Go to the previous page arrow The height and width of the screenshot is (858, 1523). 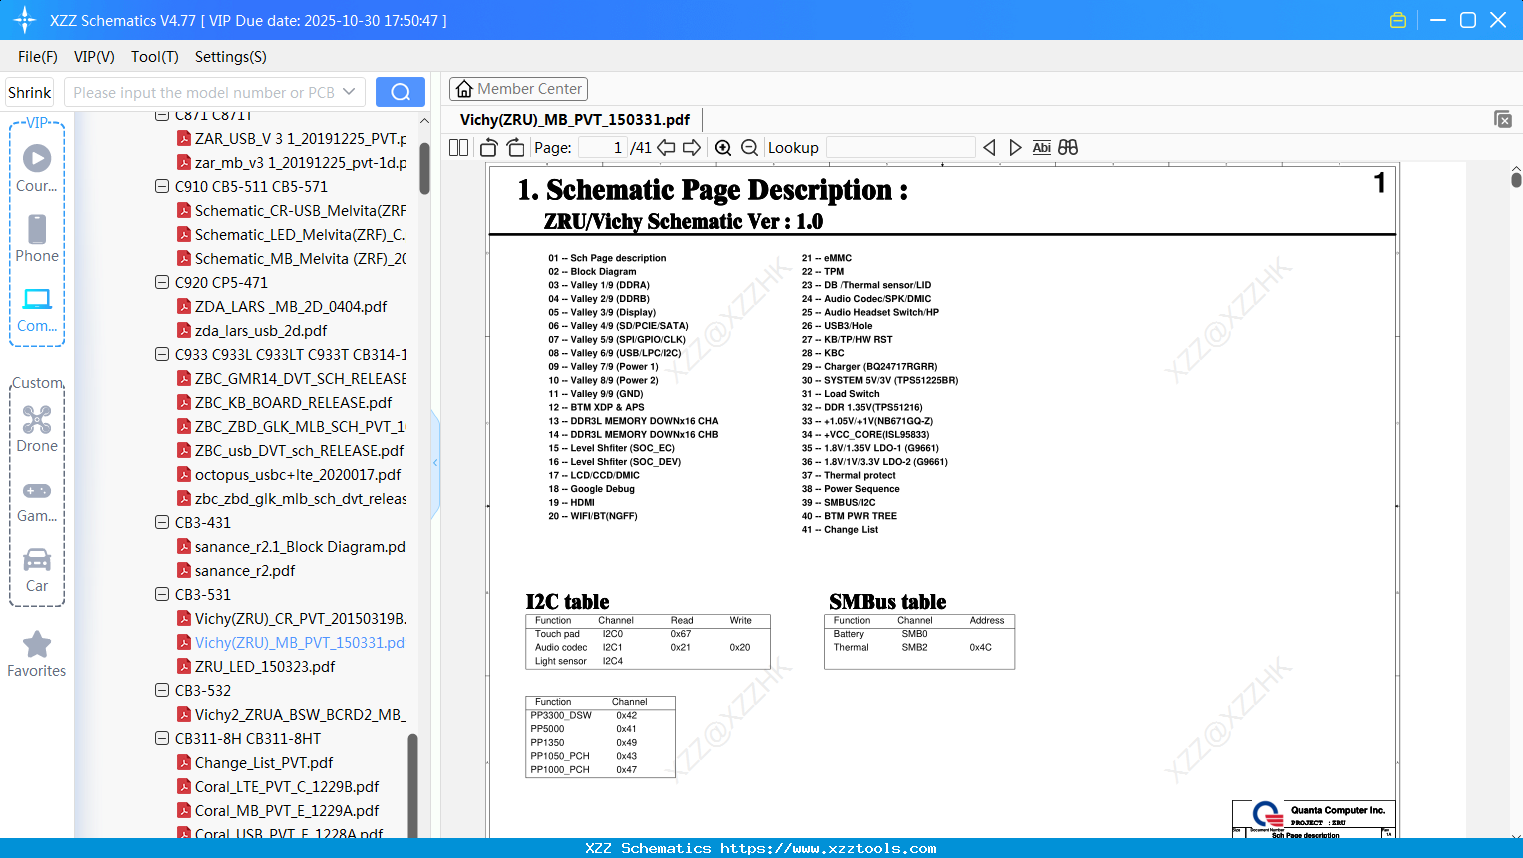tap(666, 148)
